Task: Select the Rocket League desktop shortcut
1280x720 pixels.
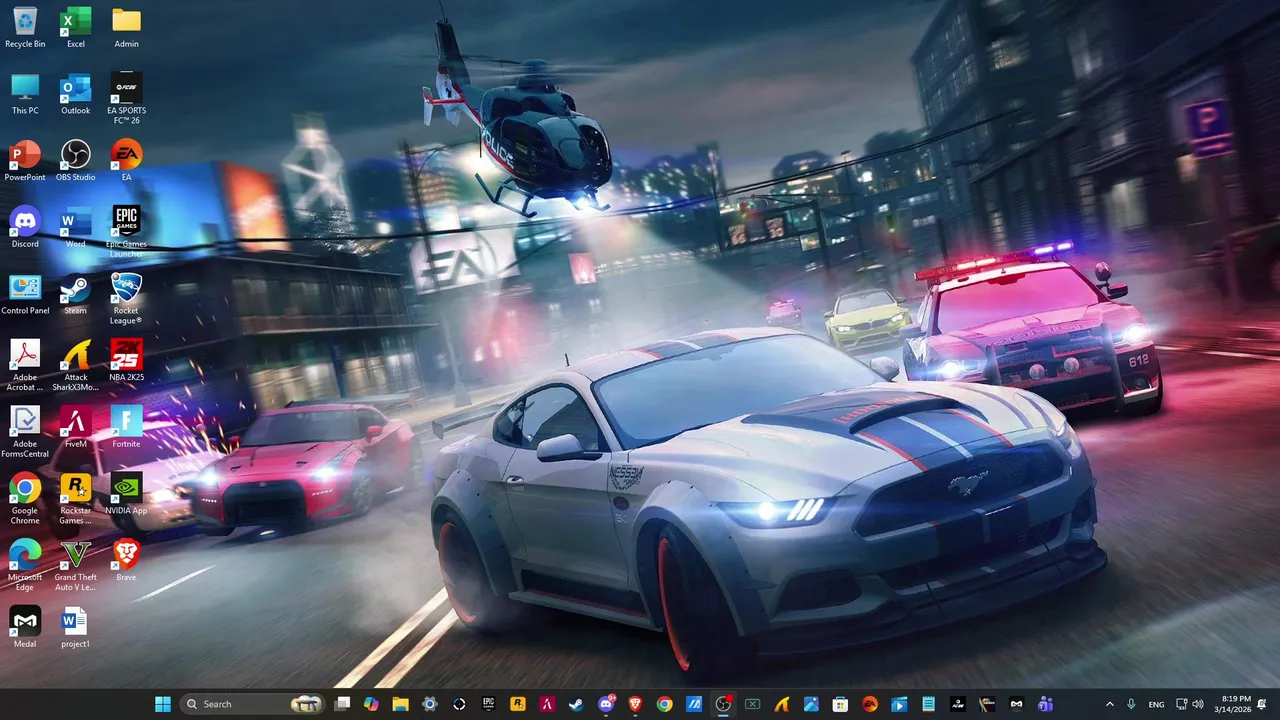Action: [126, 298]
